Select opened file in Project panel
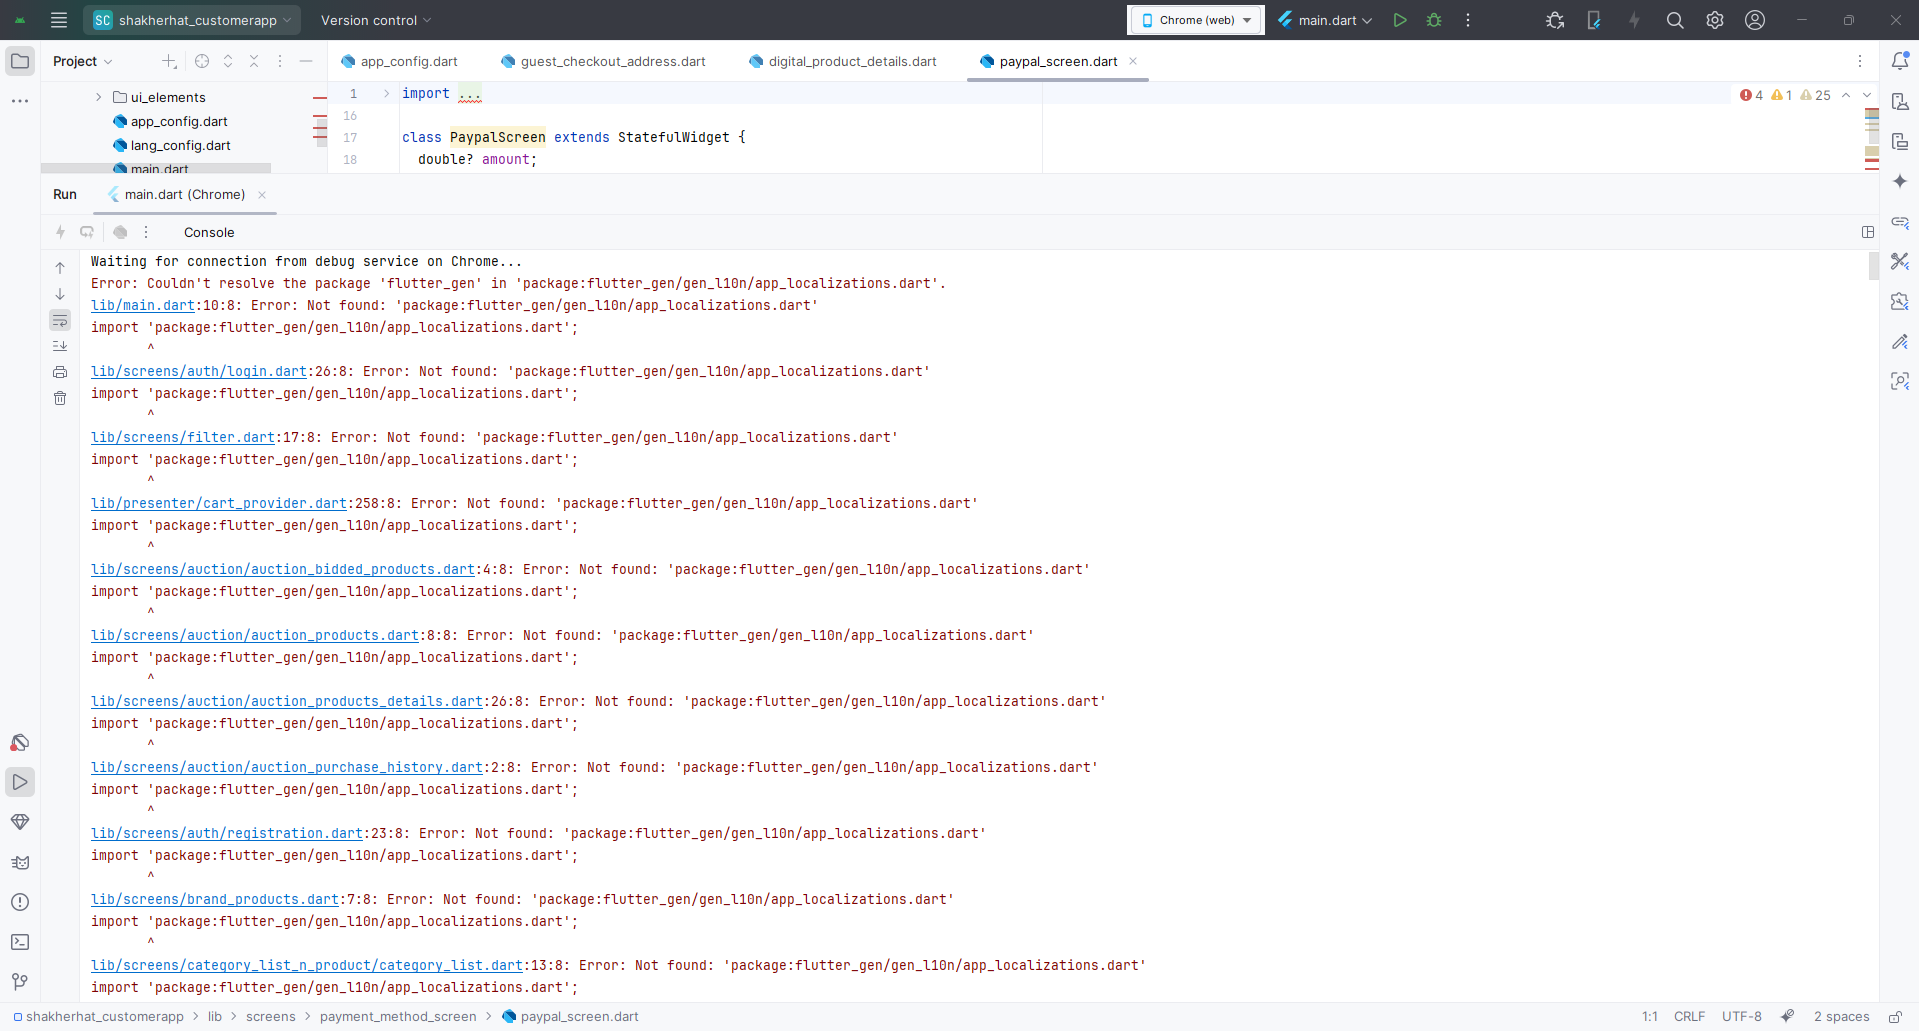Viewport: 1919px width, 1031px height. pyautogui.click(x=202, y=61)
